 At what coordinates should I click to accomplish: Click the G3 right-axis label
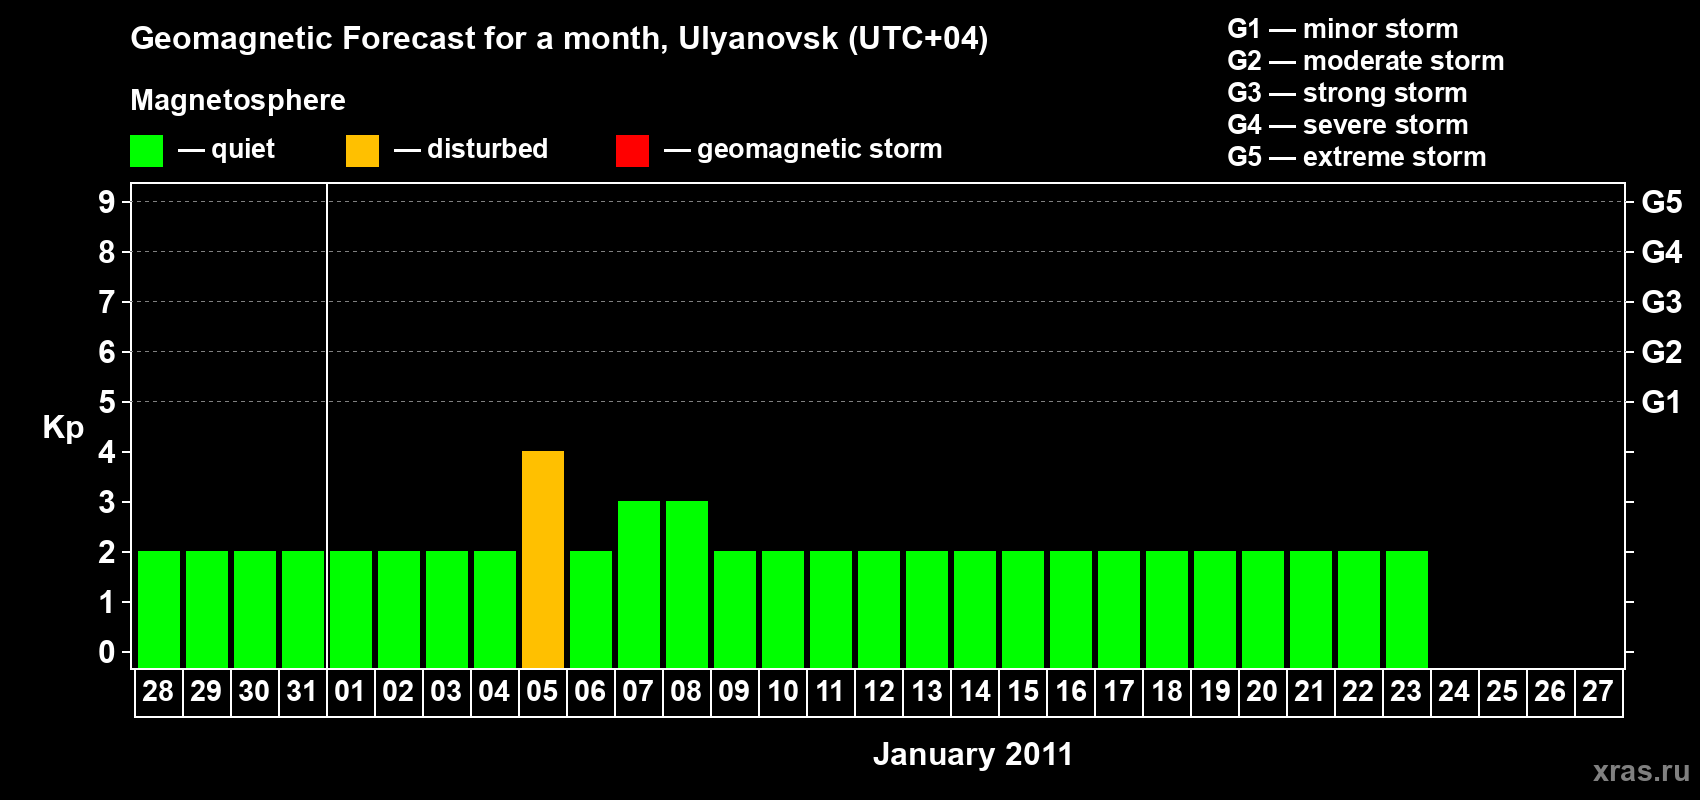(x=1662, y=302)
